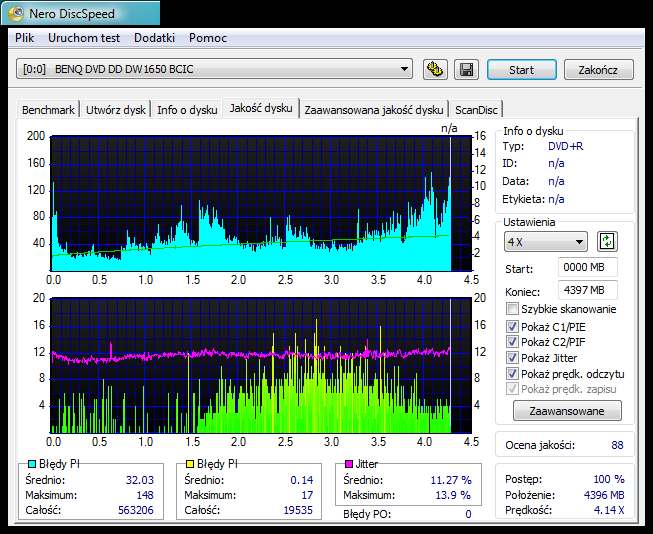Click the Prędkość value 4.14 X

[x=609, y=510]
